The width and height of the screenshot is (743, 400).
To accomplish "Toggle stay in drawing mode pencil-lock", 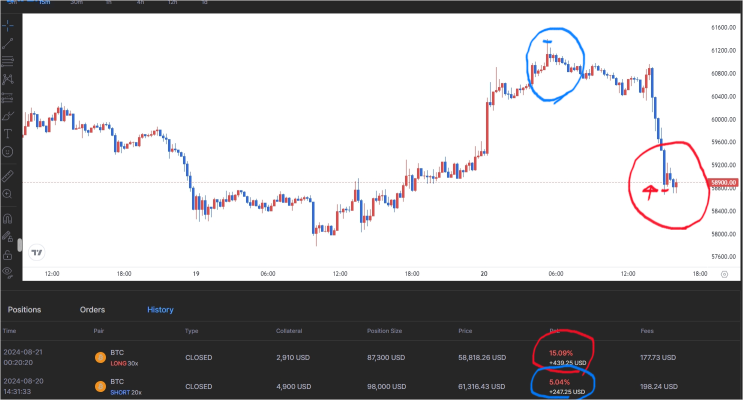I will click(x=8, y=236).
